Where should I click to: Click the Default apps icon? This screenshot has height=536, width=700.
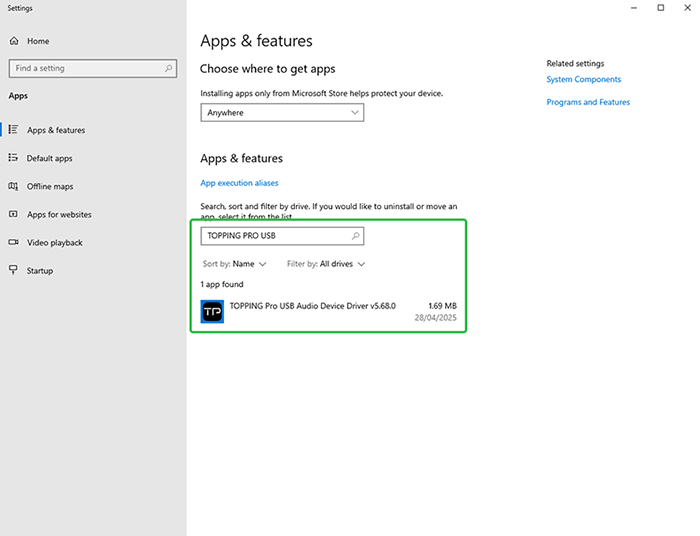[x=13, y=158]
